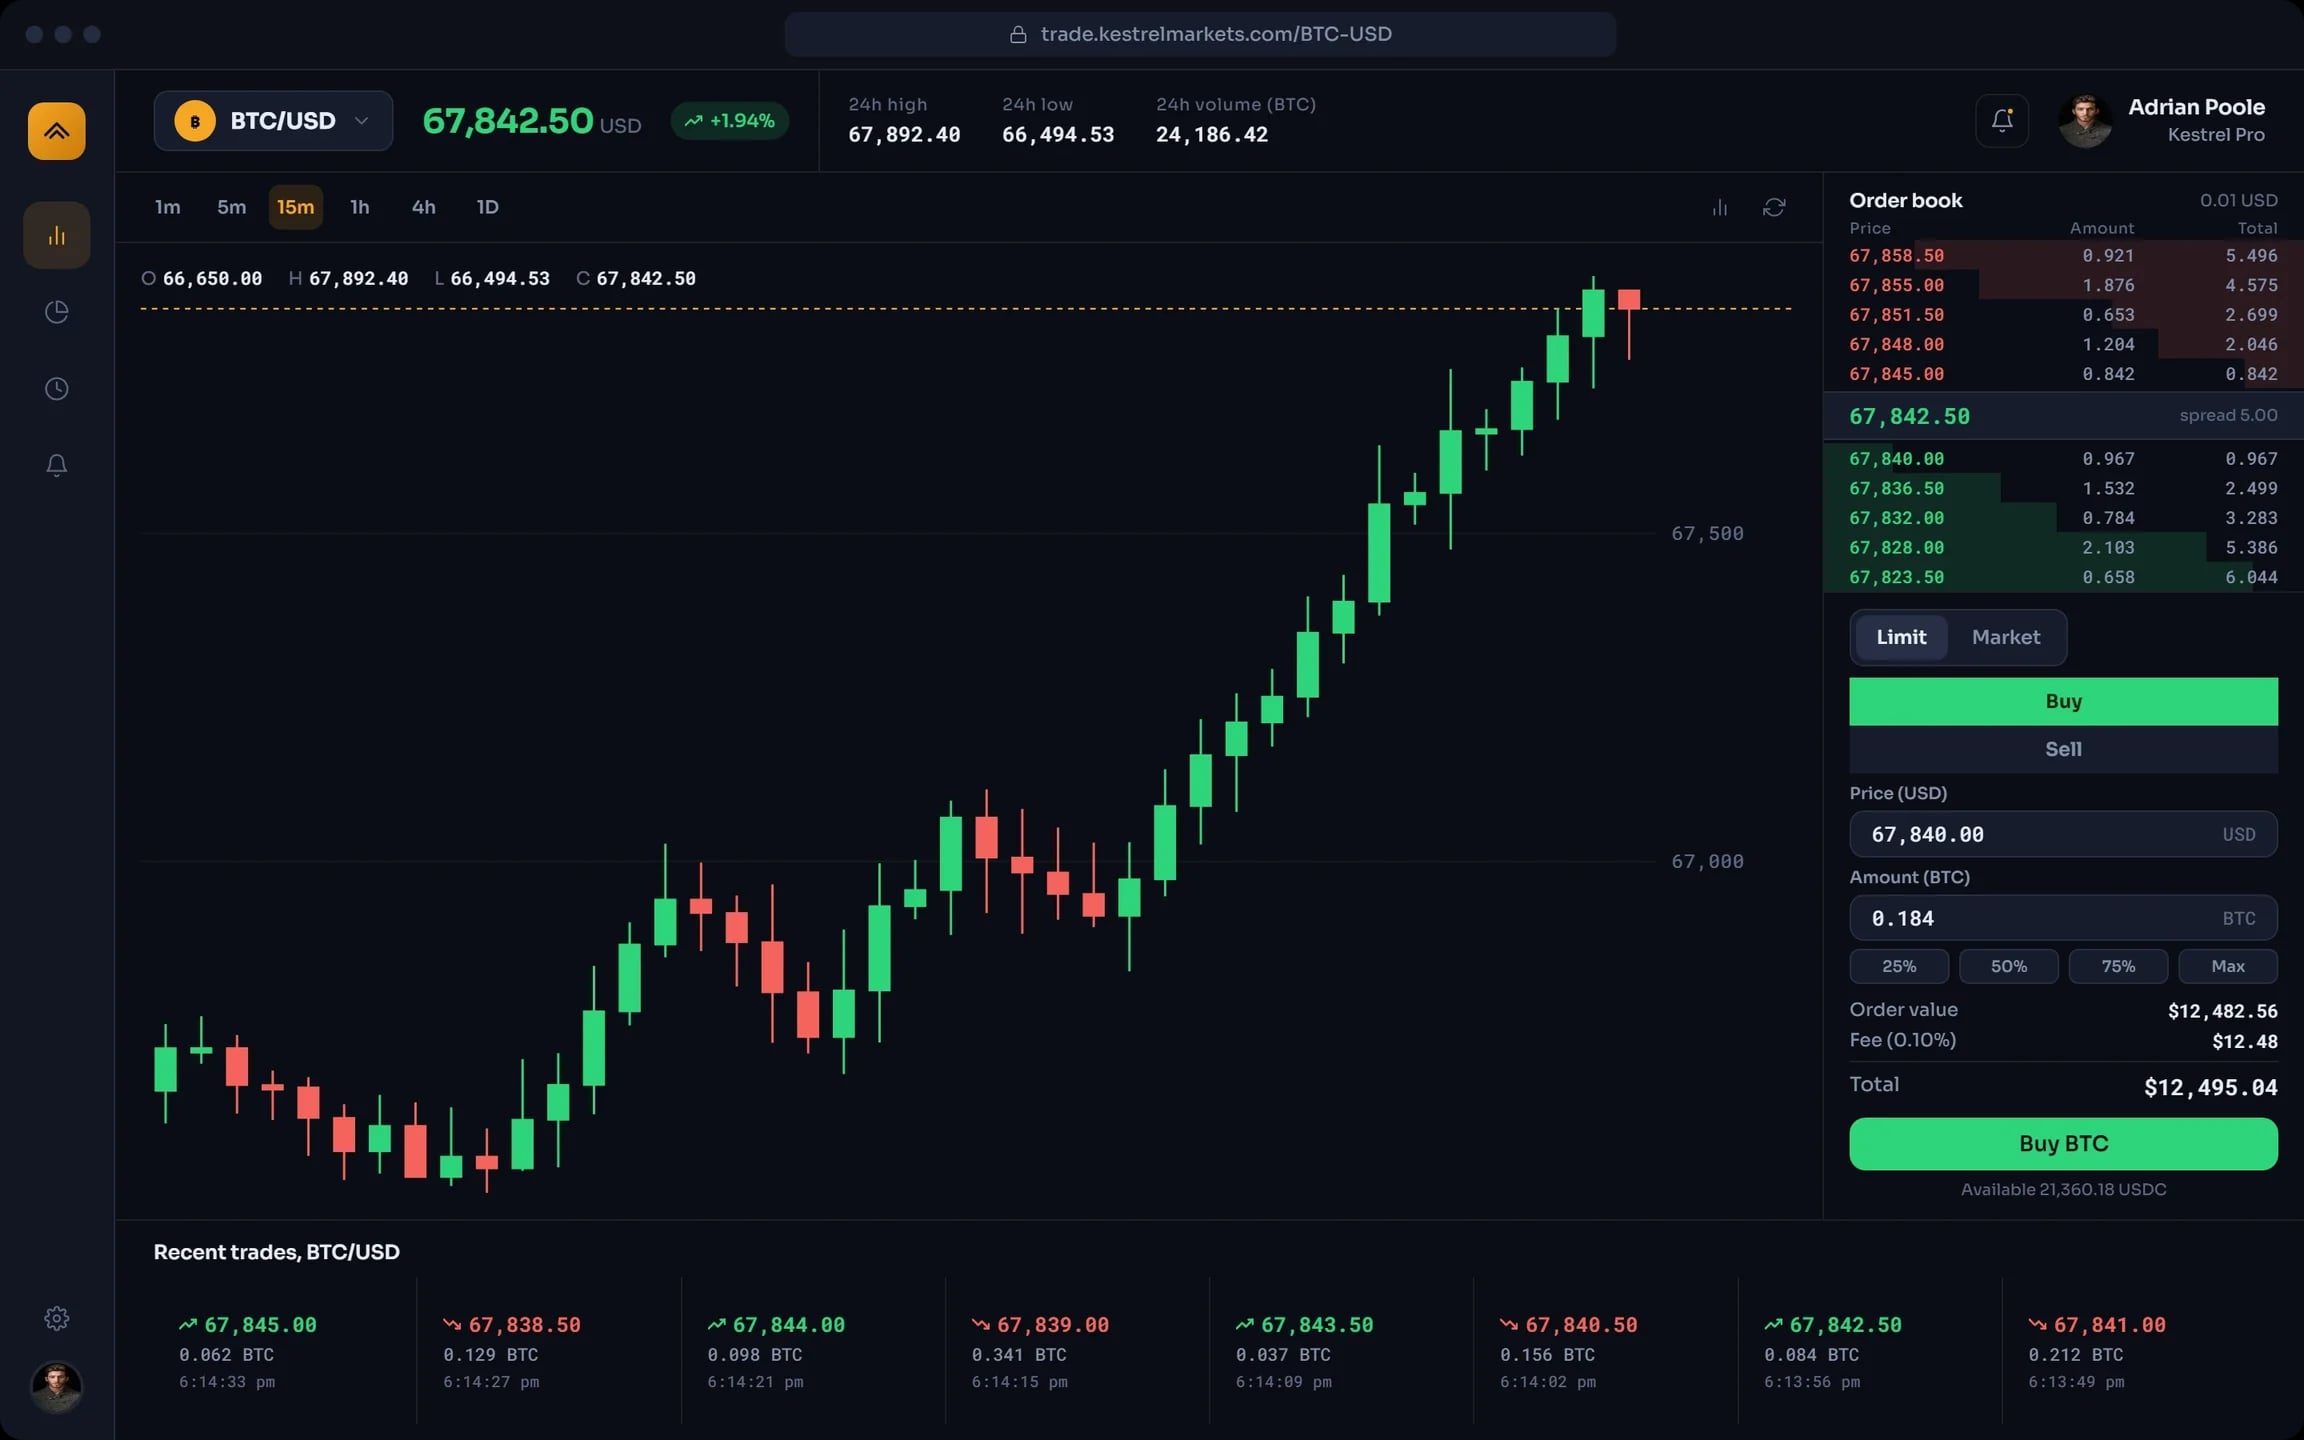The width and height of the screenshot is (2304, 1440).
Task: Open the history clock icon in sidebar
Action: (57, 389)
